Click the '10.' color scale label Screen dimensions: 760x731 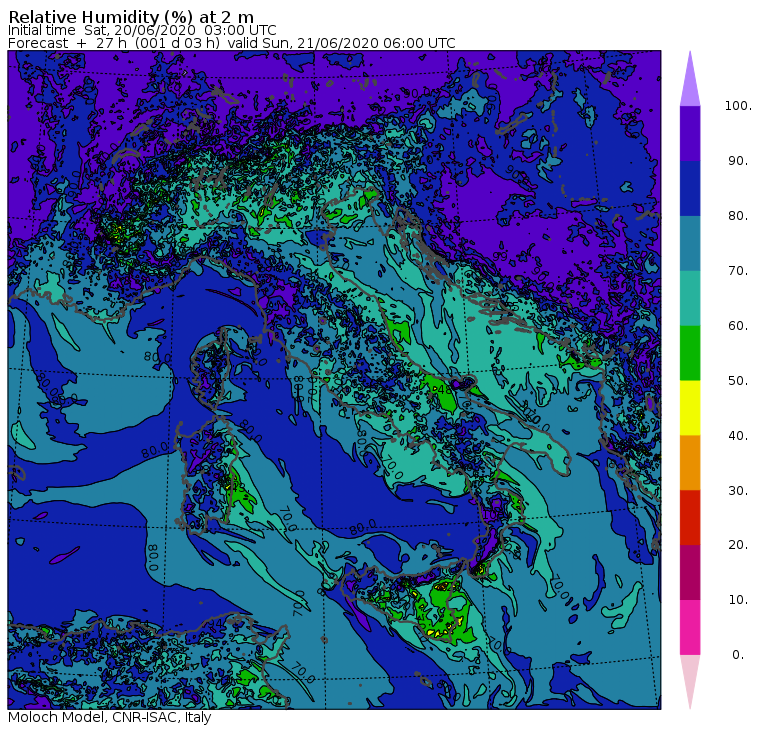pos(738,600)
